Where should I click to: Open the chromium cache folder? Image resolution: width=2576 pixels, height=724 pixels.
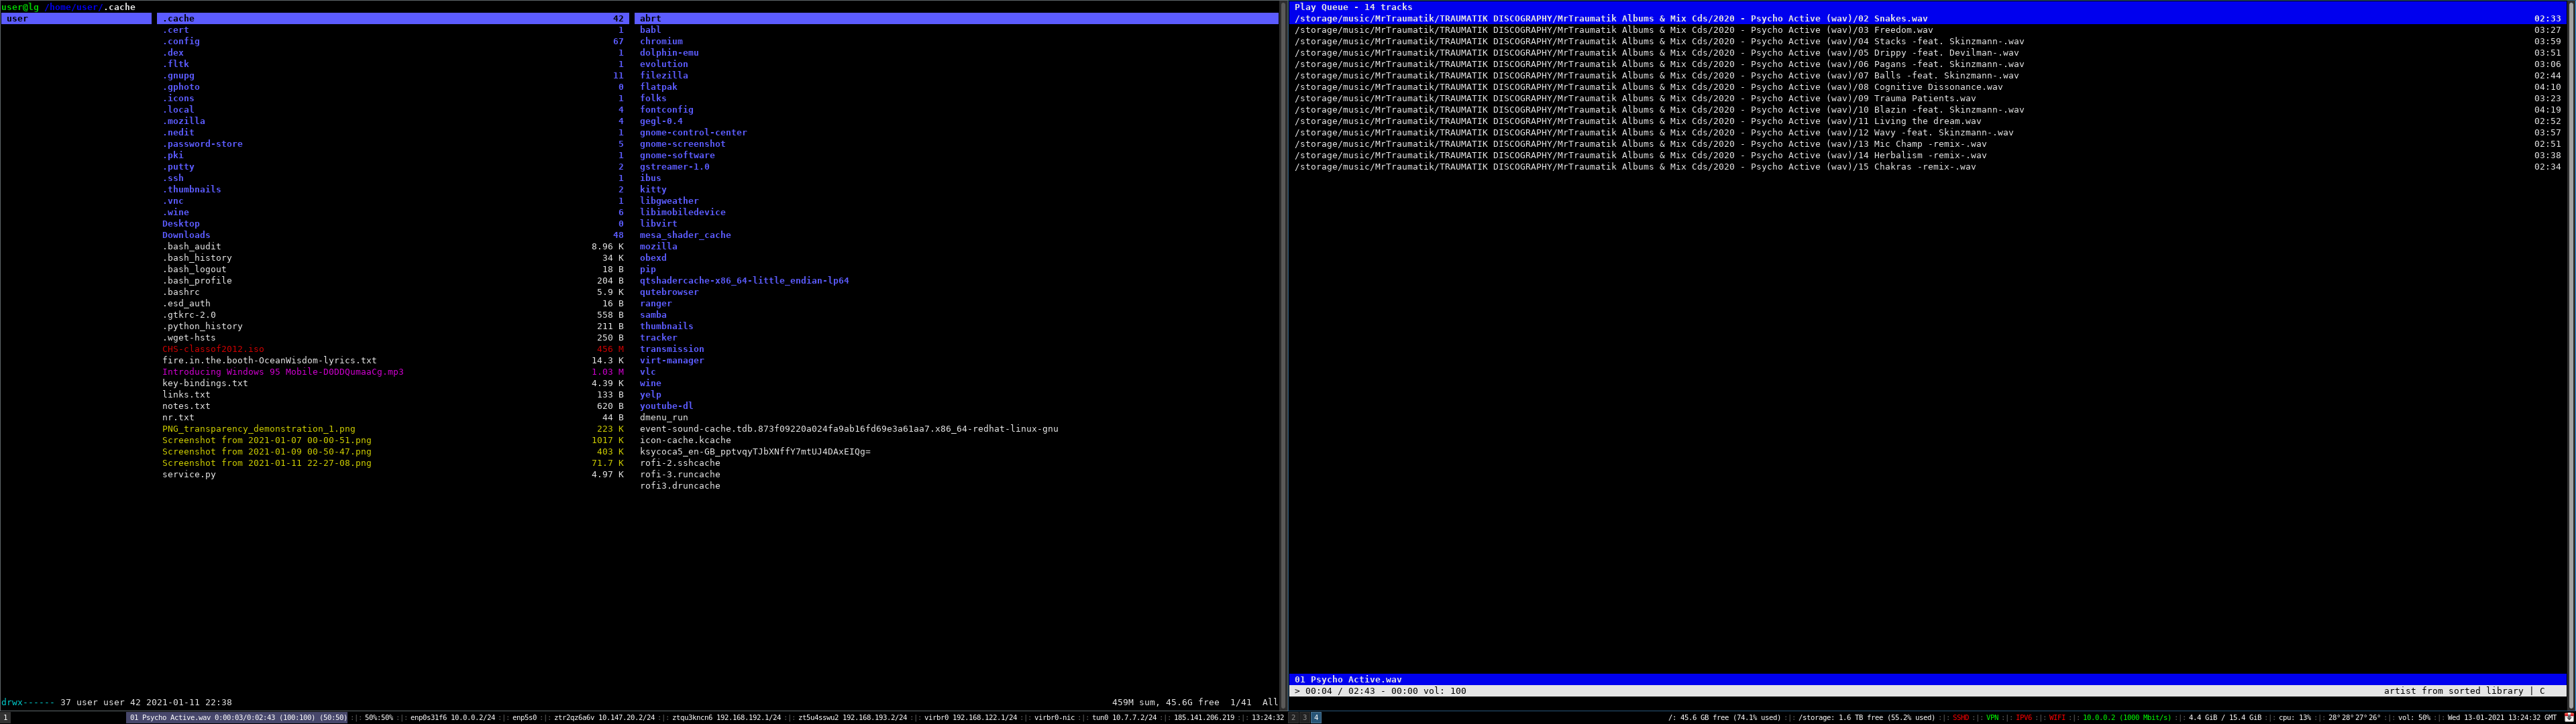click(661, 41)
